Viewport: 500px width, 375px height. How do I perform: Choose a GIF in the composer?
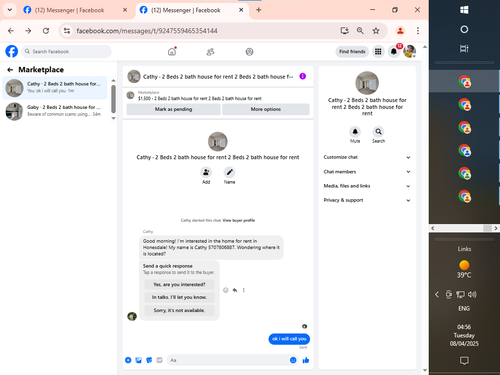pyautogui.click(x=159, y=360)
